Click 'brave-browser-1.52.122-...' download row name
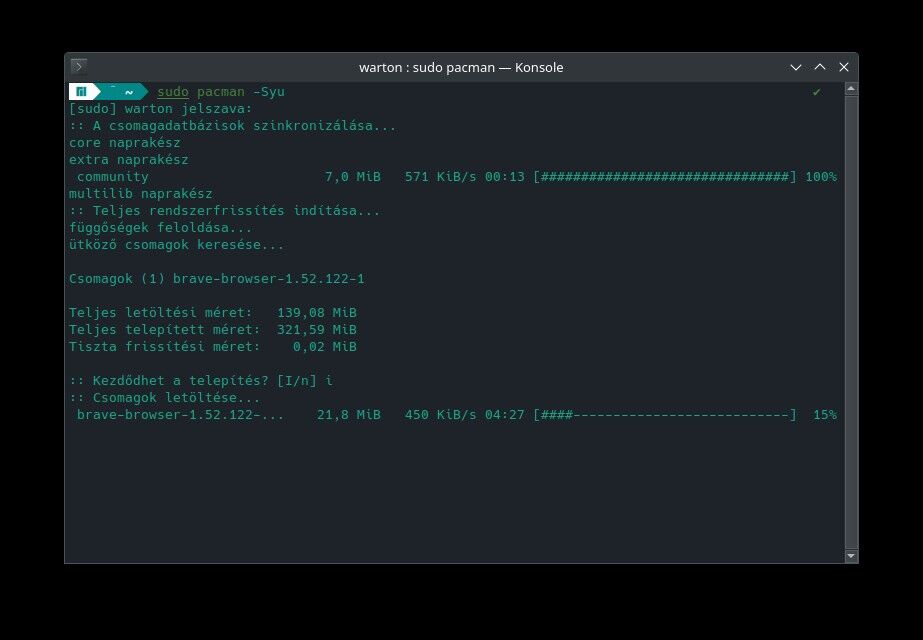 click(181, 415)
